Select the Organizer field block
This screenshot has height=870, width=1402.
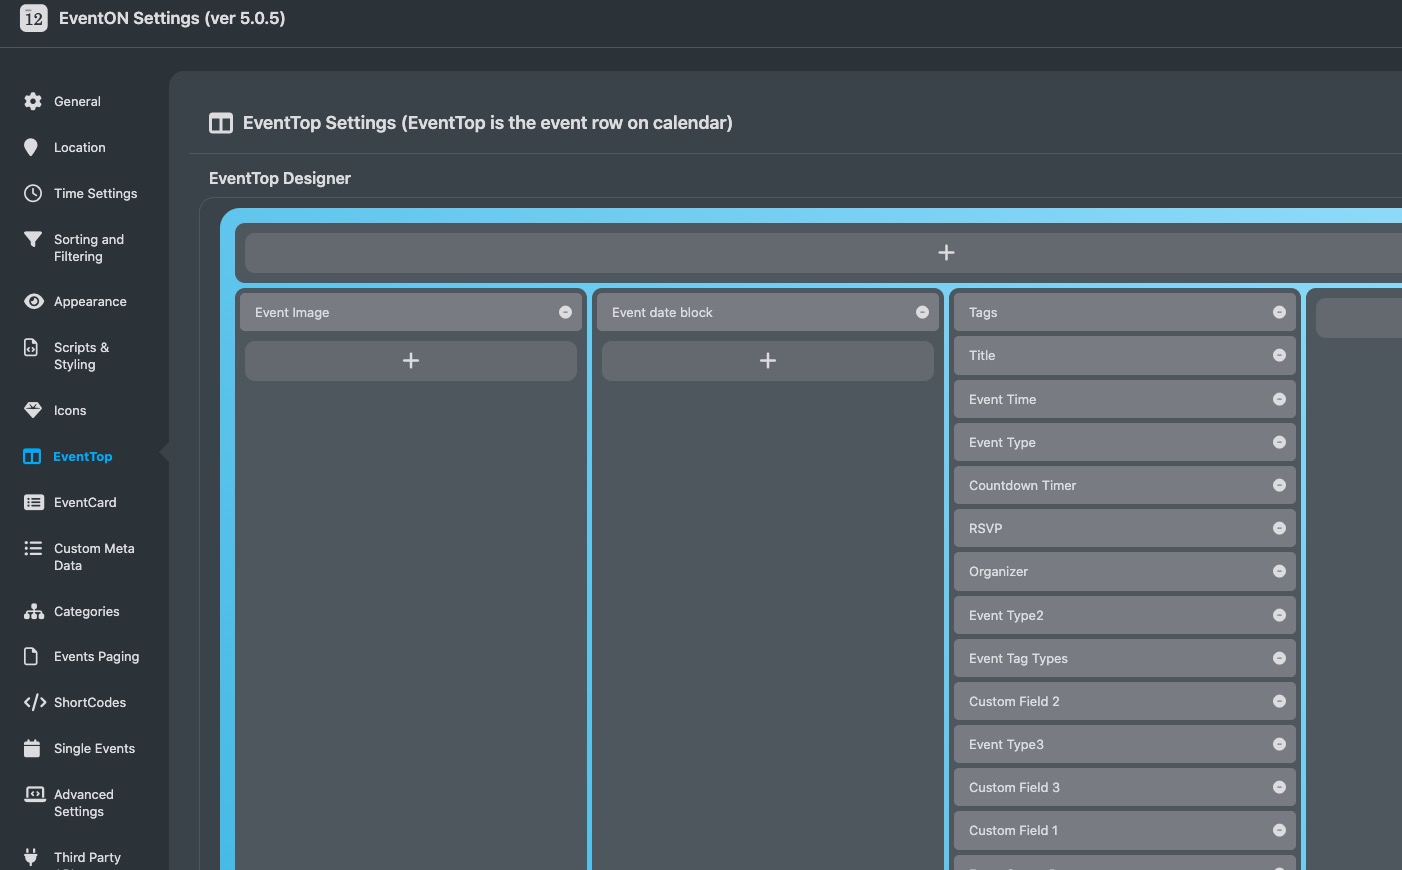[x=1100, y=571]
